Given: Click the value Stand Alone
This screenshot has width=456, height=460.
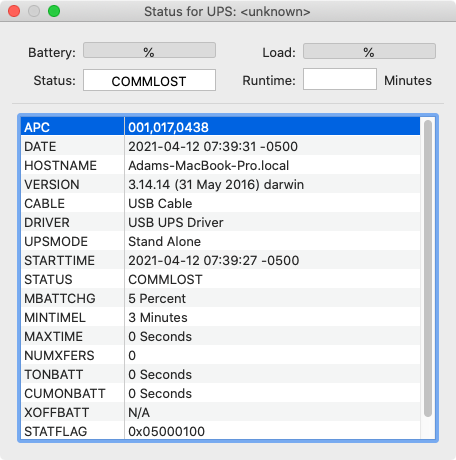Looking at the screenshot, I should [165, 241].
